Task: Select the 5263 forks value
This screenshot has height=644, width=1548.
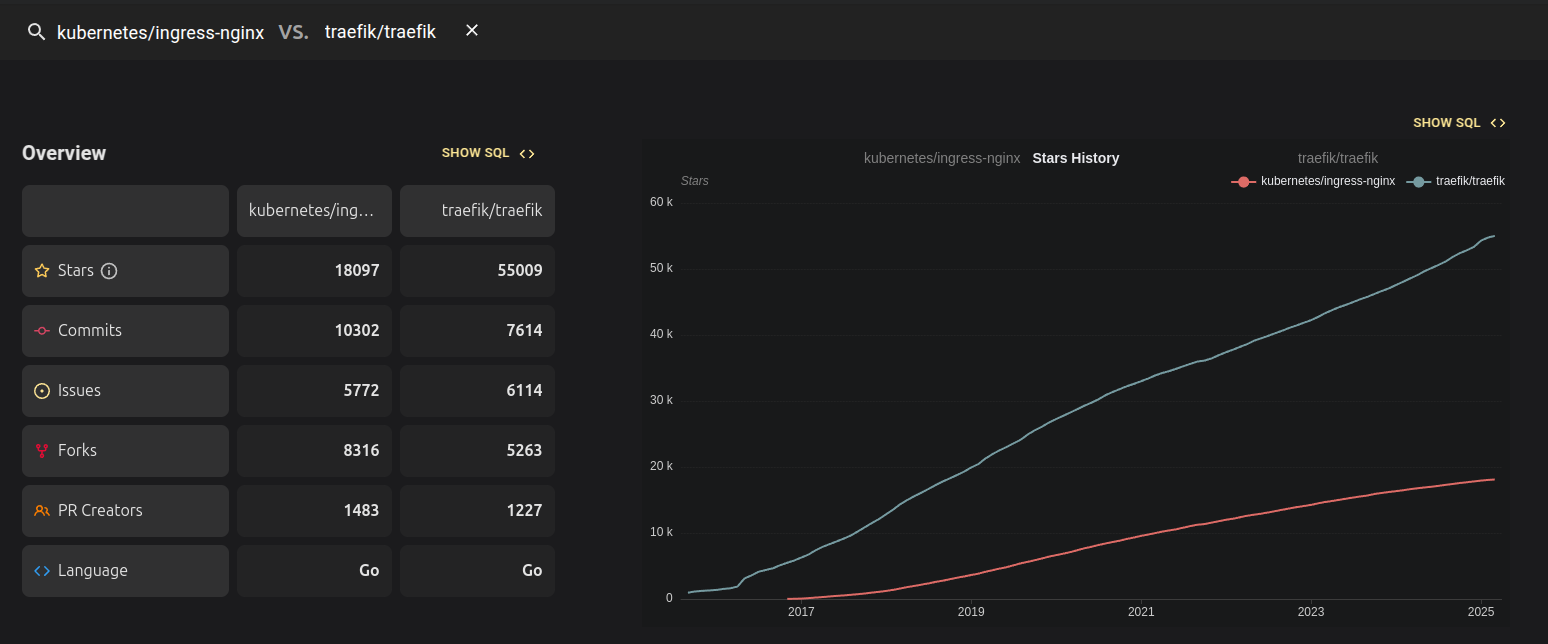Action: point(524,451)
